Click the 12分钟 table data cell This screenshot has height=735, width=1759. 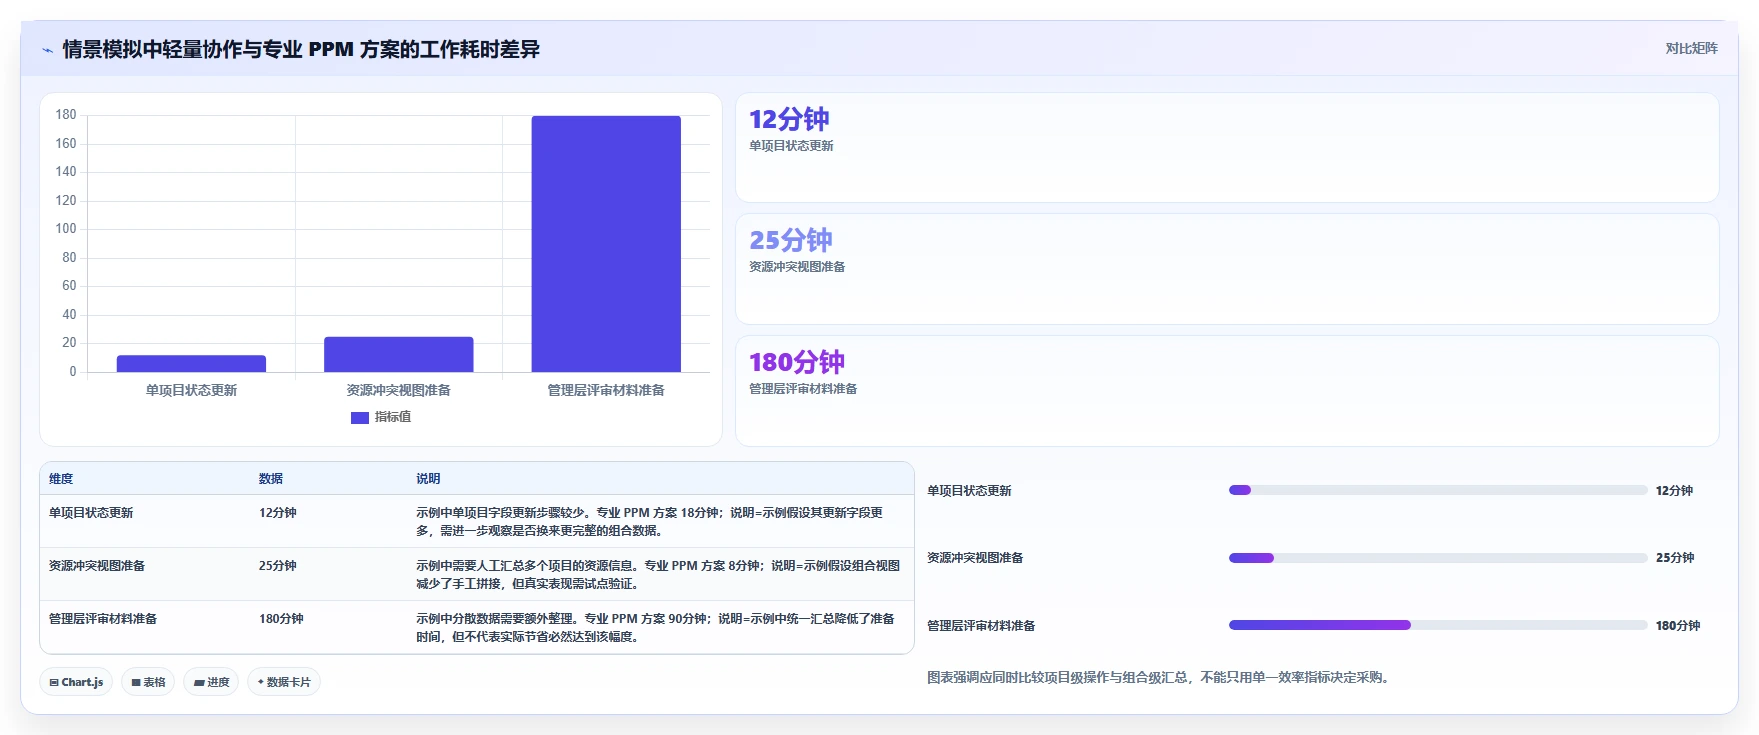(278, 513)
